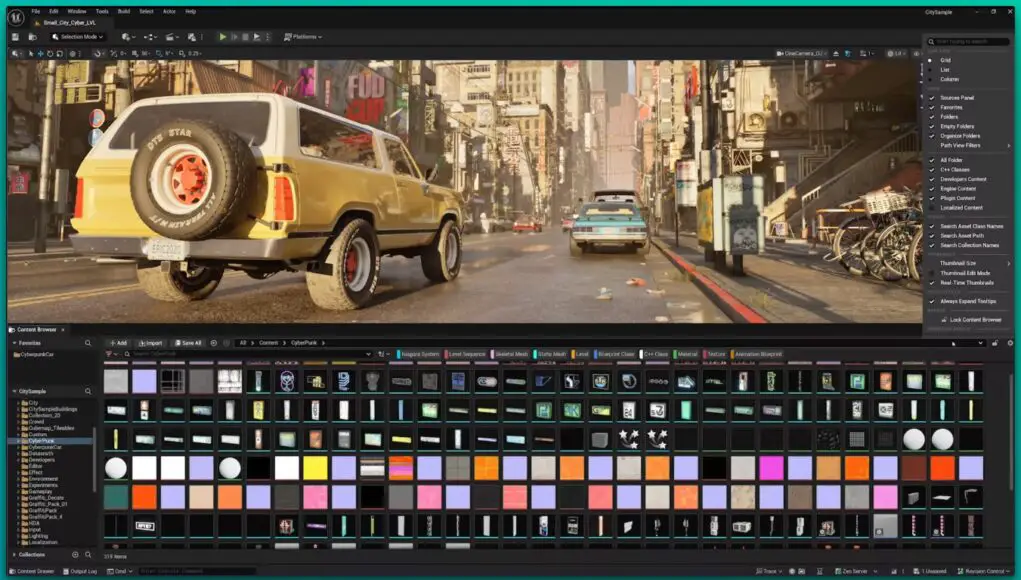Select the viewport transform Move tool
Viewport: 1021px width, 580px height.
pos(41,51)
